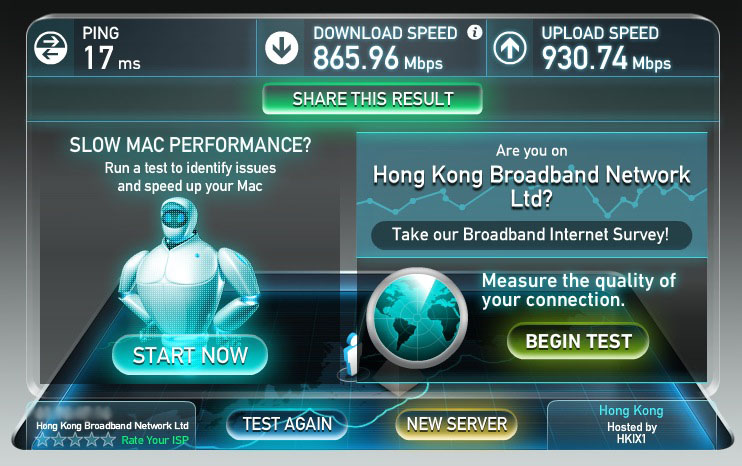Open the Take our Broadband Internet Survey link
The width and height of the screenshot is (742, 466).
point(531,235)
